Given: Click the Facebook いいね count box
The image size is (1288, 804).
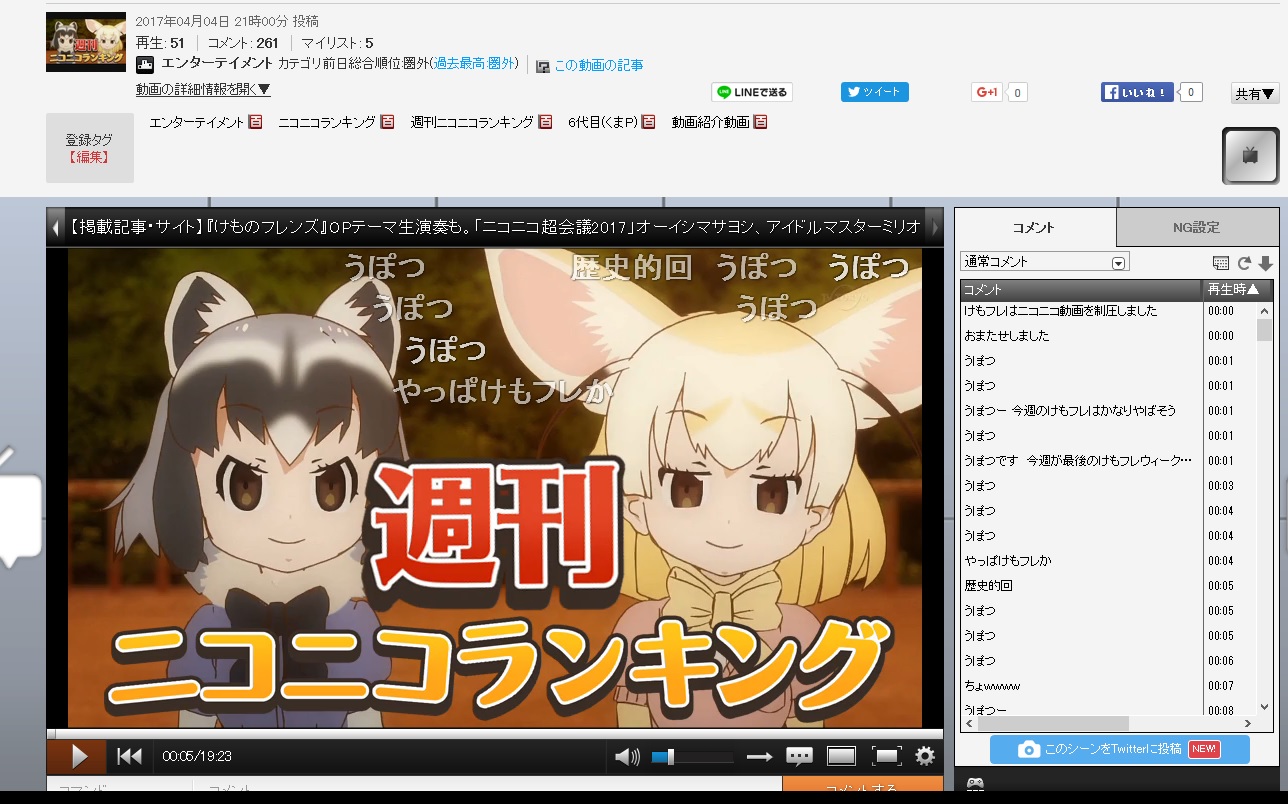Looking at the screenshot, I should tap(1190, 92).
